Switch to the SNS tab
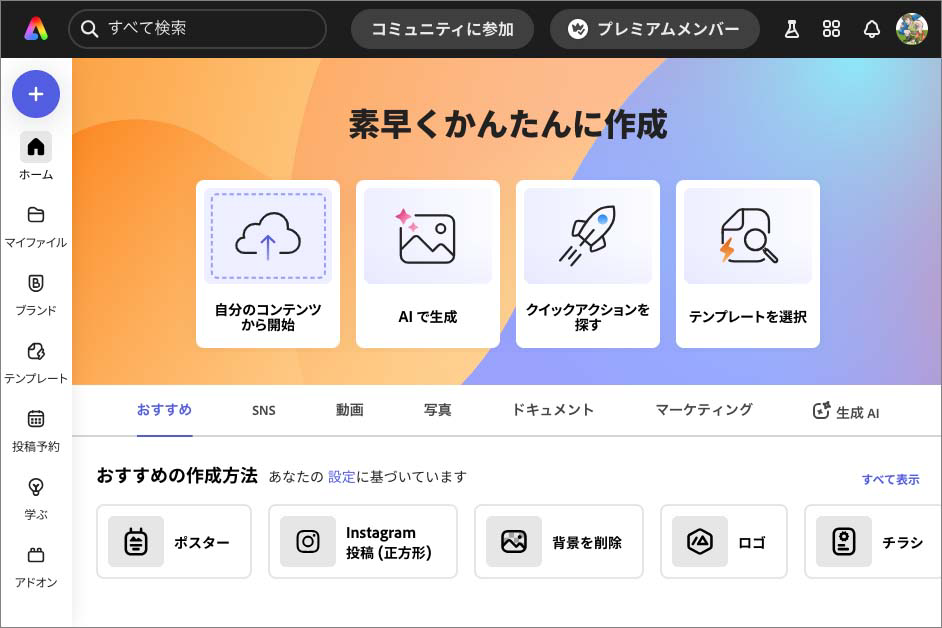 tap(264, 410)
